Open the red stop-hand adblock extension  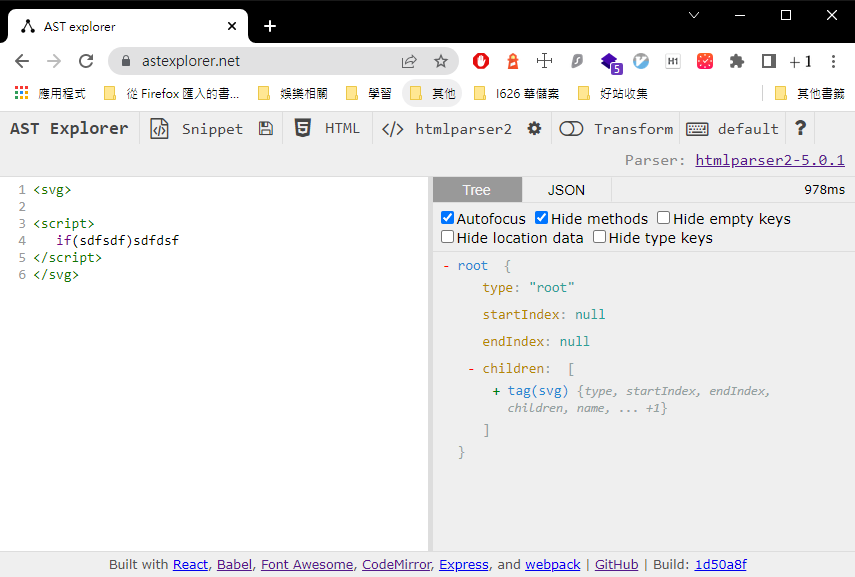[480, 61]
